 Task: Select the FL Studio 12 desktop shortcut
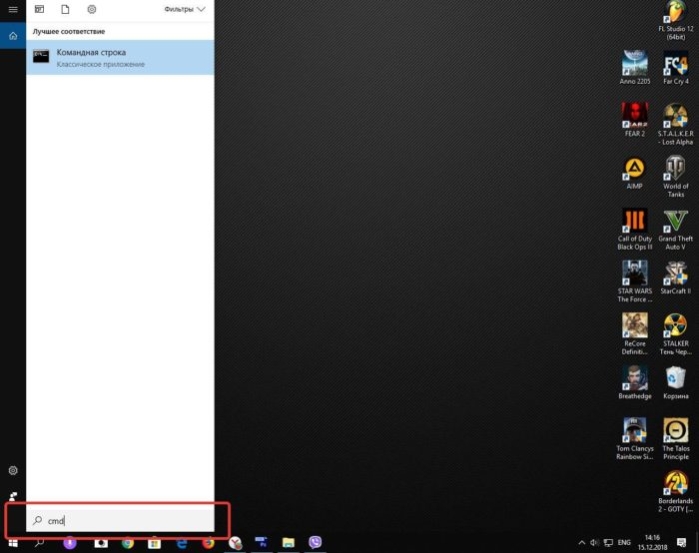point(676,21)
